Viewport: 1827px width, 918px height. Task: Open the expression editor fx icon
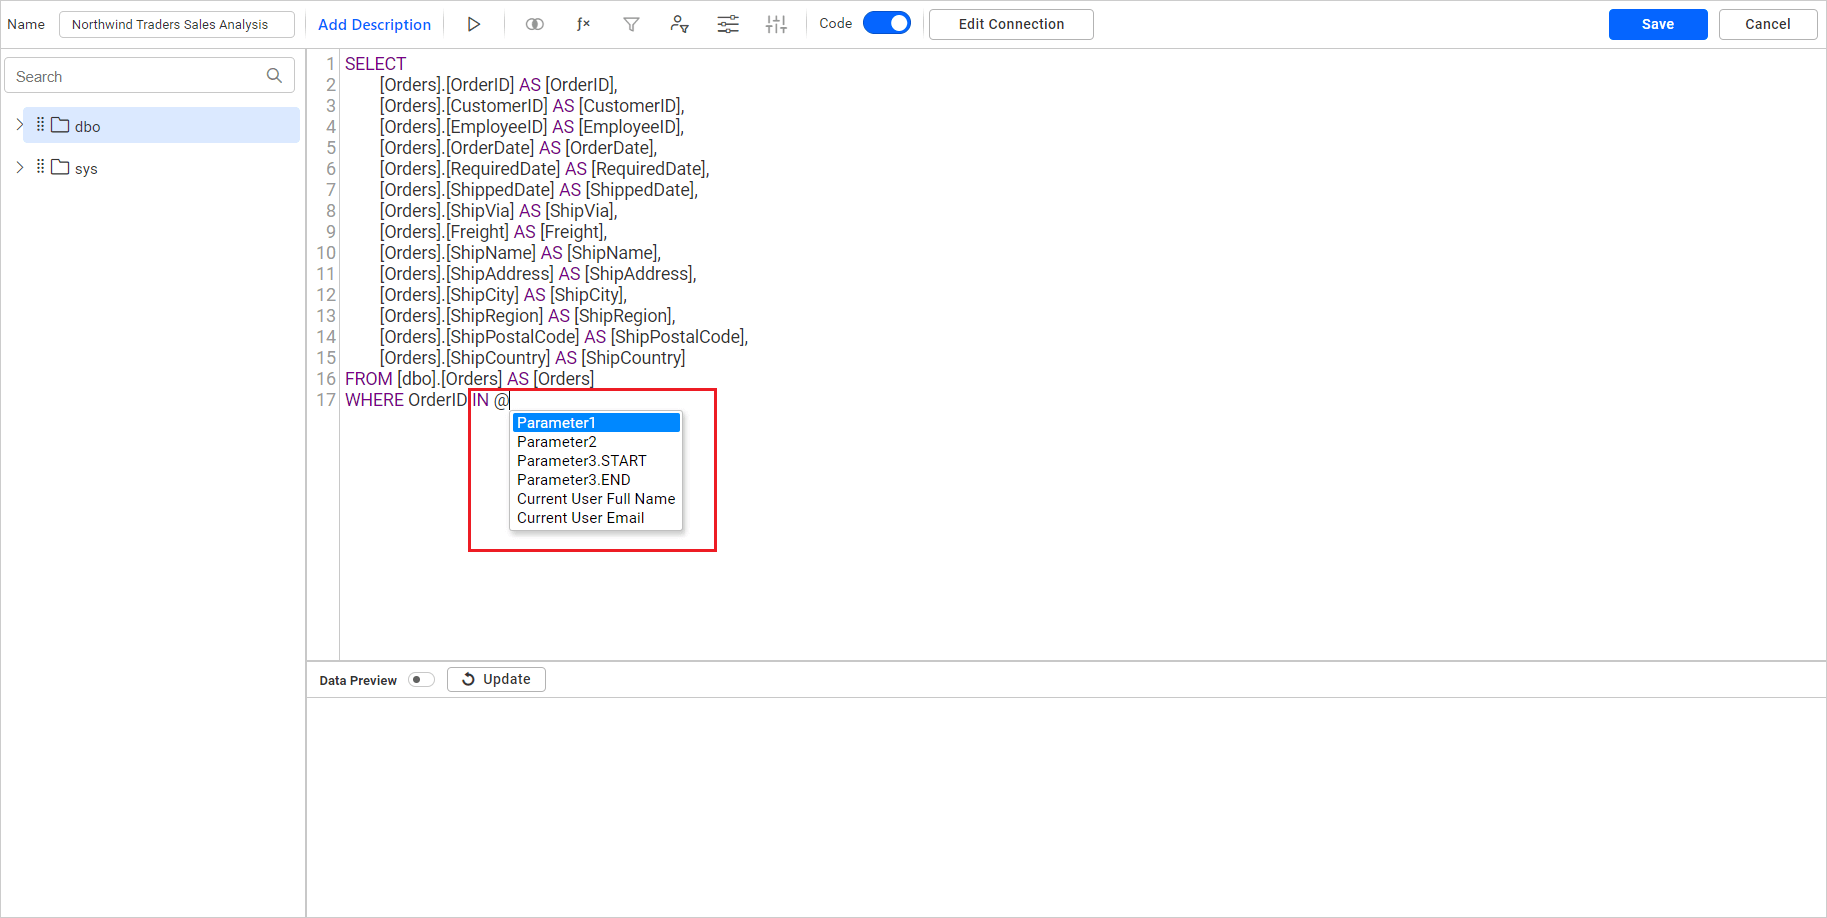[584, 24]
